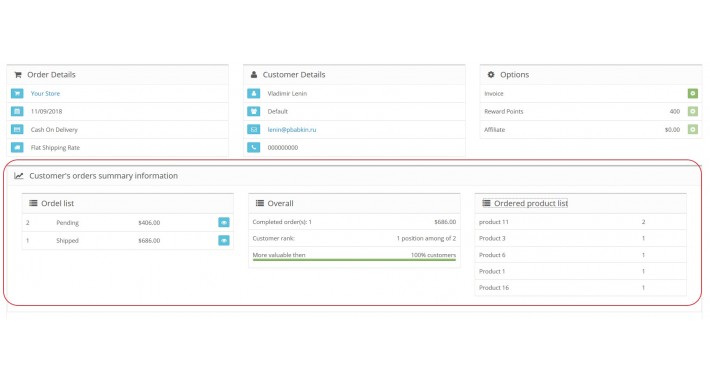
Task: Click the group icon beside Default
Action: (x=254, y=111)
